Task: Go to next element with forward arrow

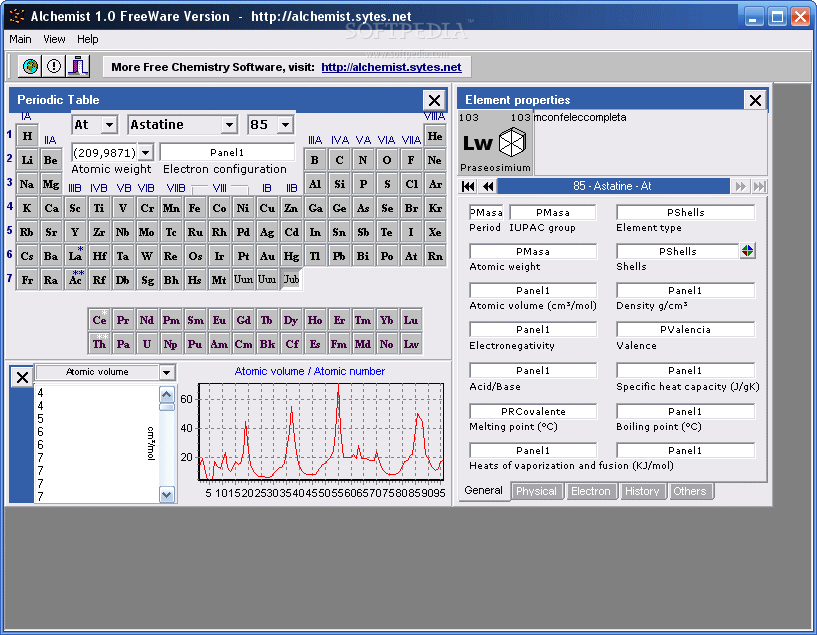Action: [740, 186]
